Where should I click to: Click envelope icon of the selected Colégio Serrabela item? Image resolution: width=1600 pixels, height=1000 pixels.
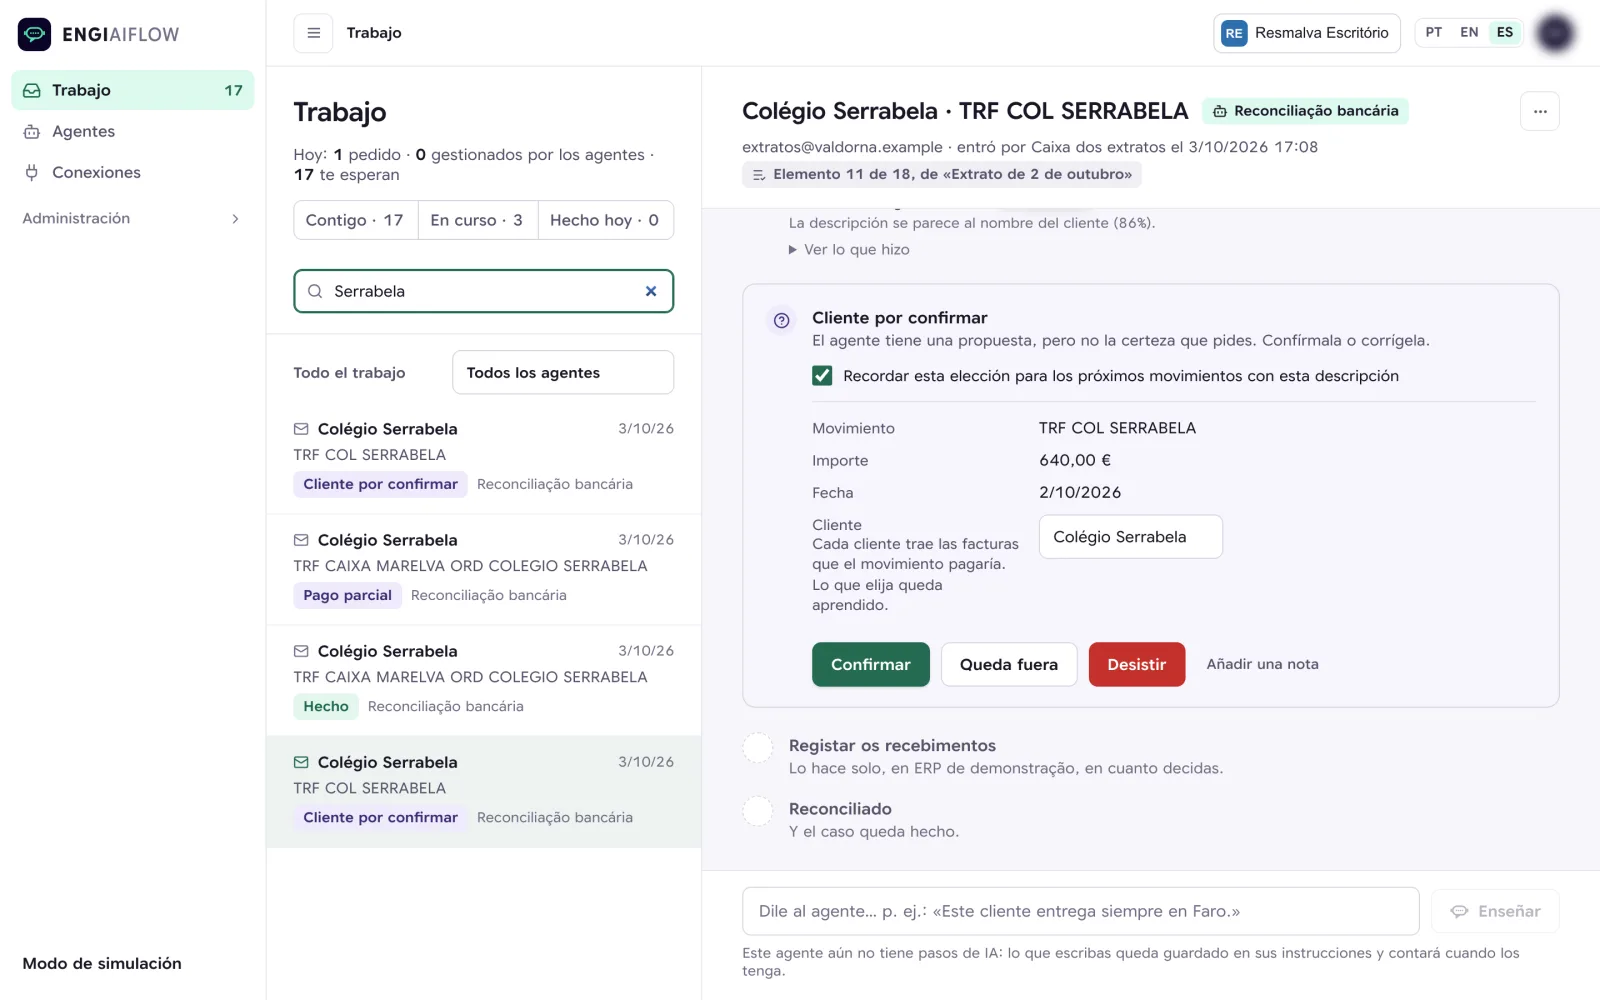(301, 762)
